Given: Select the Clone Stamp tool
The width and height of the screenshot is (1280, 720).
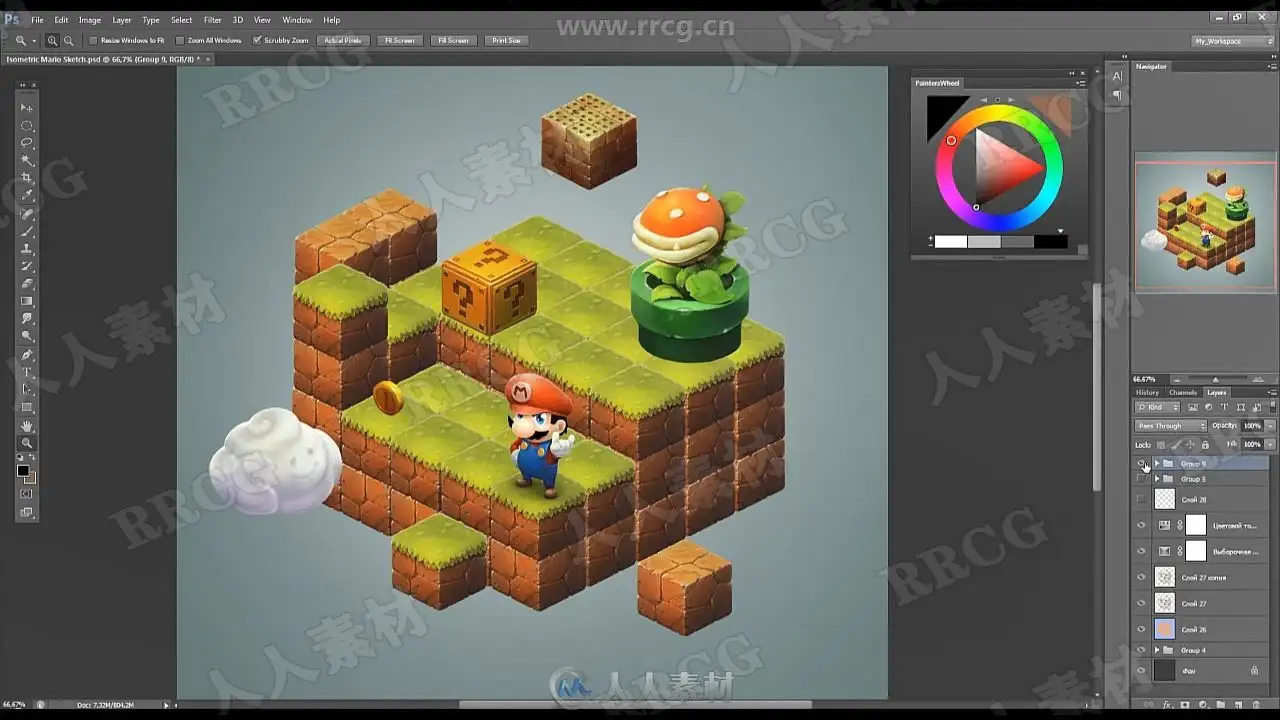Looking at the screenshot, I should (x=27, y=249).
